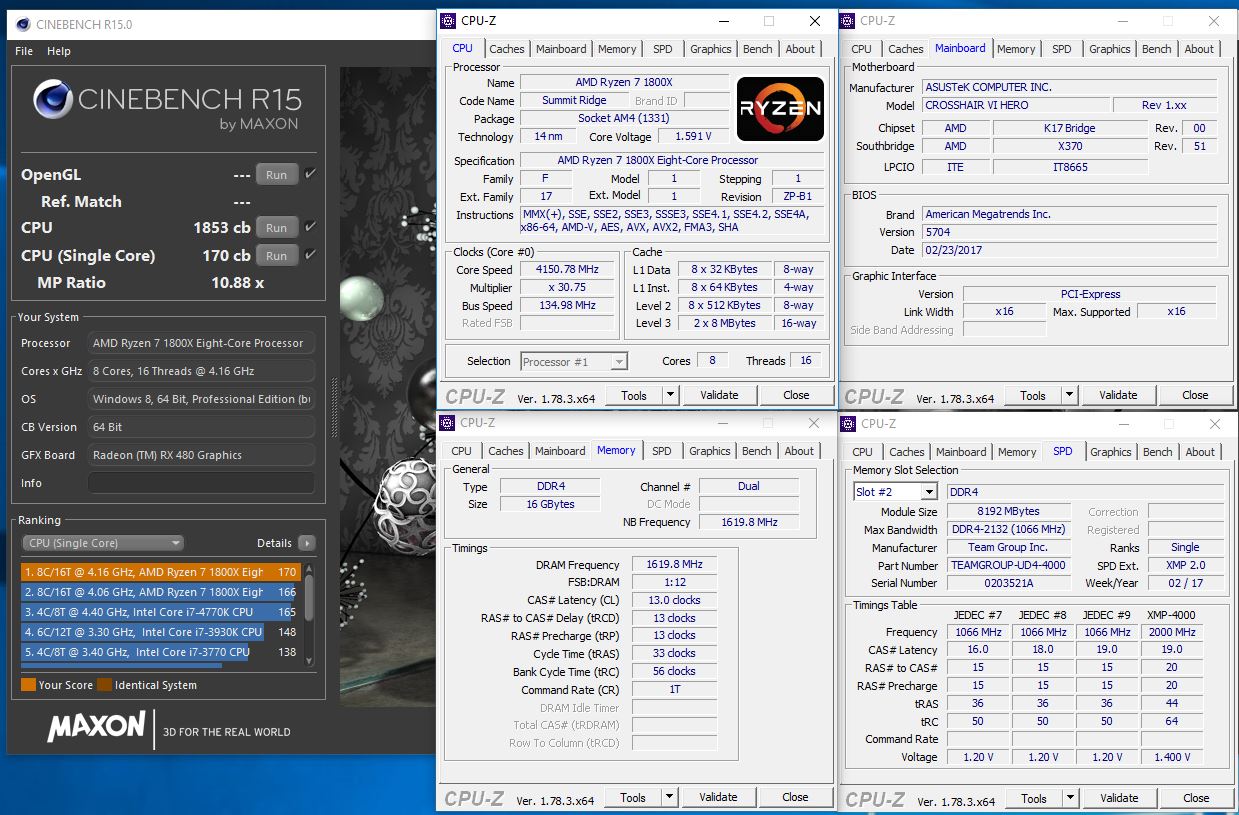Image resolution: width=1239 pixels, height=815 pixels.
Task: Open the Slot #2 memory slot dropdown
Action: pos(895,492)
